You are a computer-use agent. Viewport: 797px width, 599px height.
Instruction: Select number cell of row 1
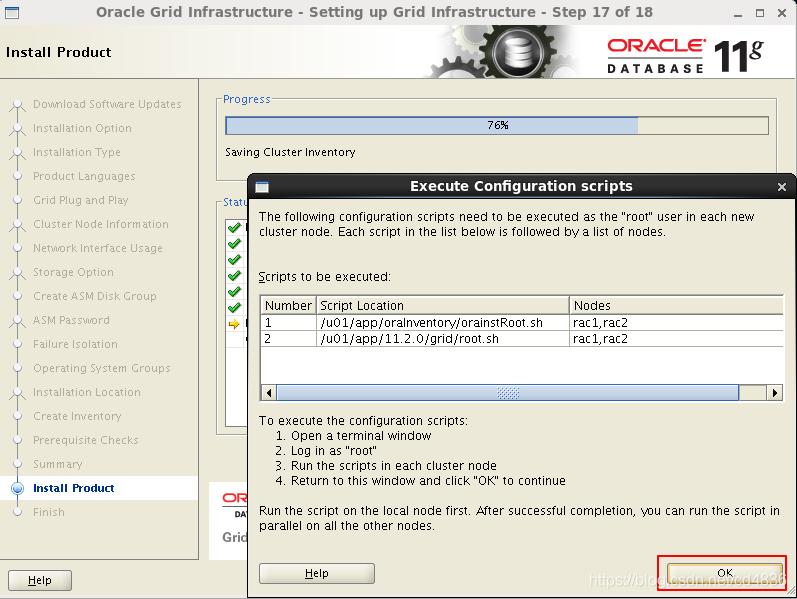[x=288, y=322]
